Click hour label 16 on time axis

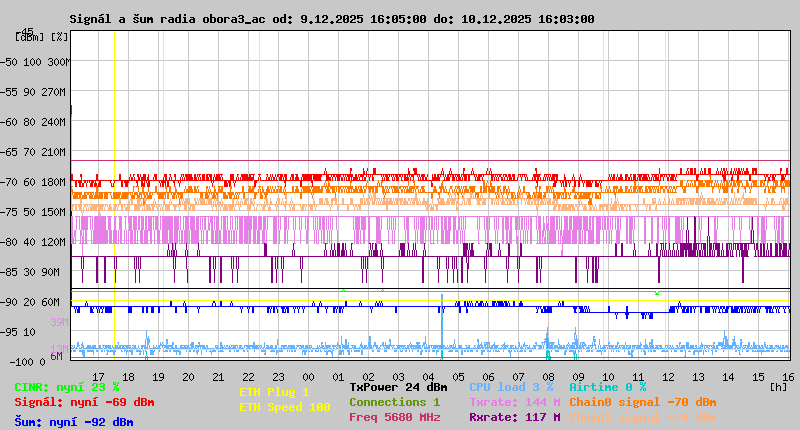click(x=788, y=377)
